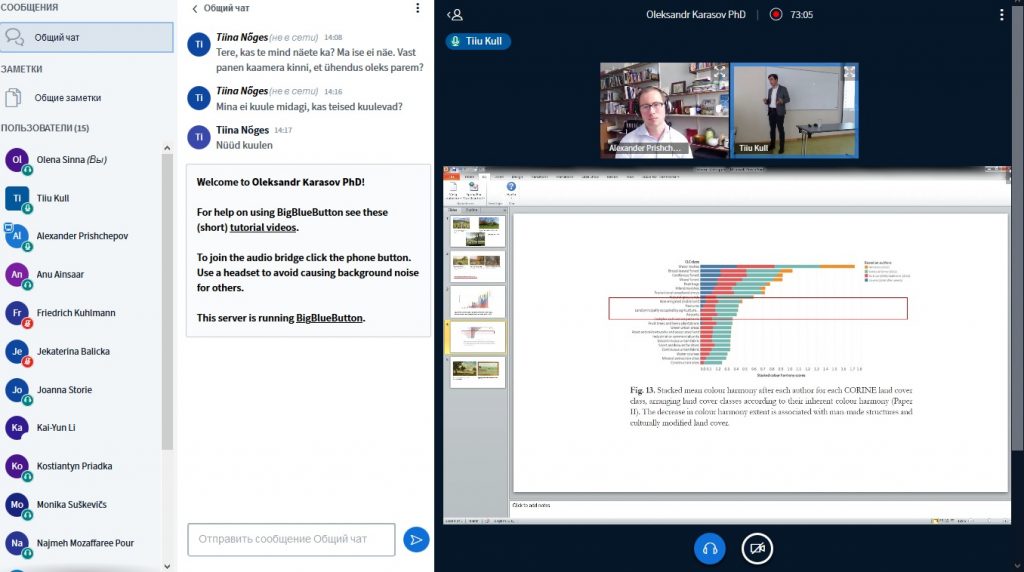
Task: Toggle the user list panel icon
Action: coord(456,15)
